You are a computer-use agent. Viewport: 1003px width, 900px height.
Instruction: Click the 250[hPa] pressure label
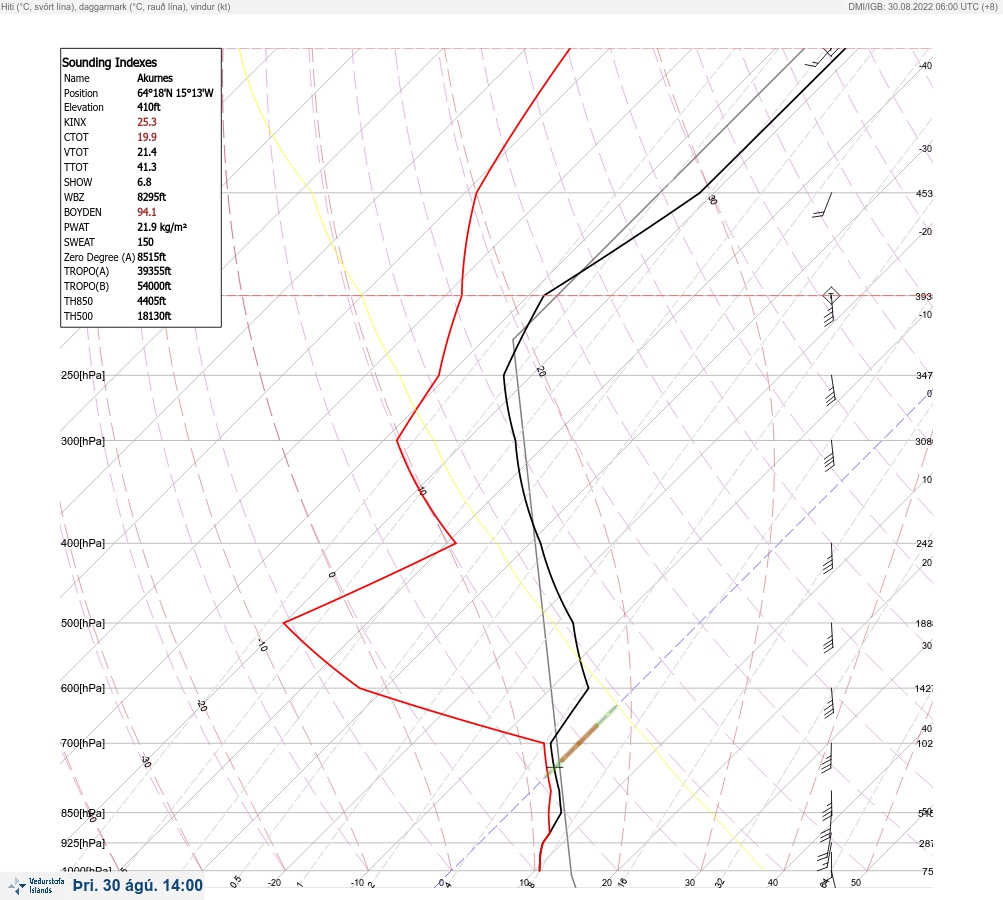point(83,375)
